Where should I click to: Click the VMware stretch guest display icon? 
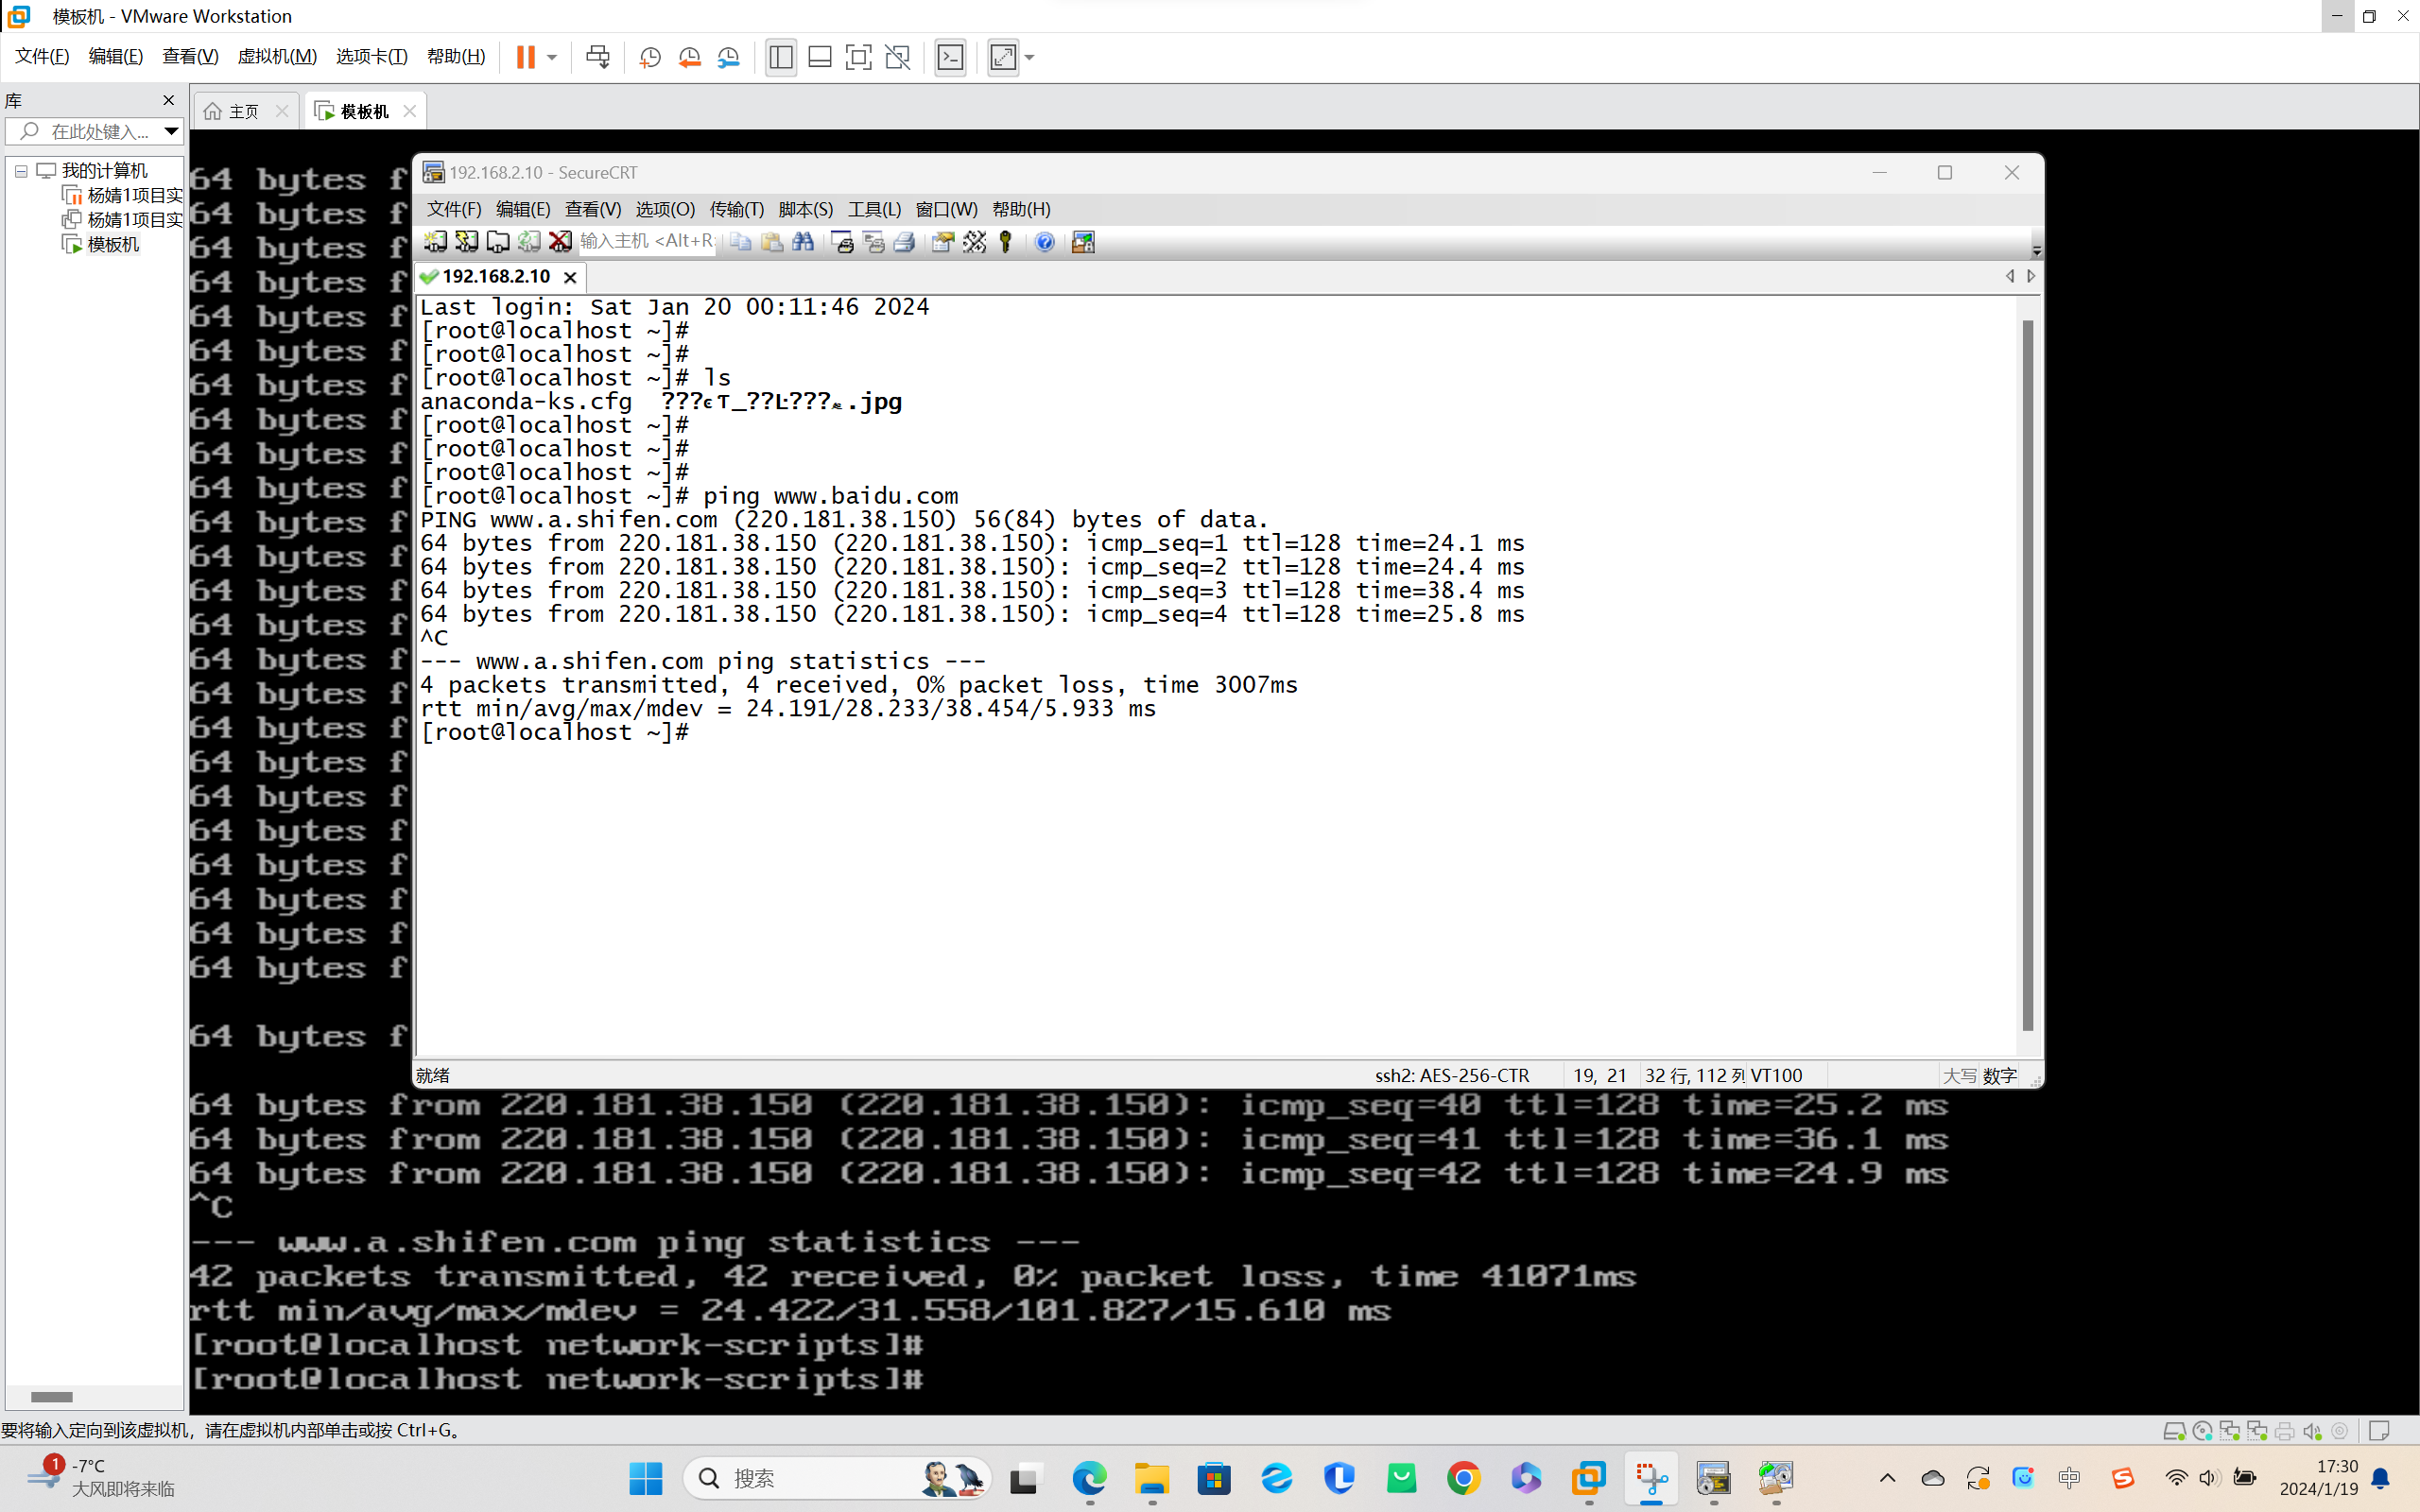point(1003,57)
